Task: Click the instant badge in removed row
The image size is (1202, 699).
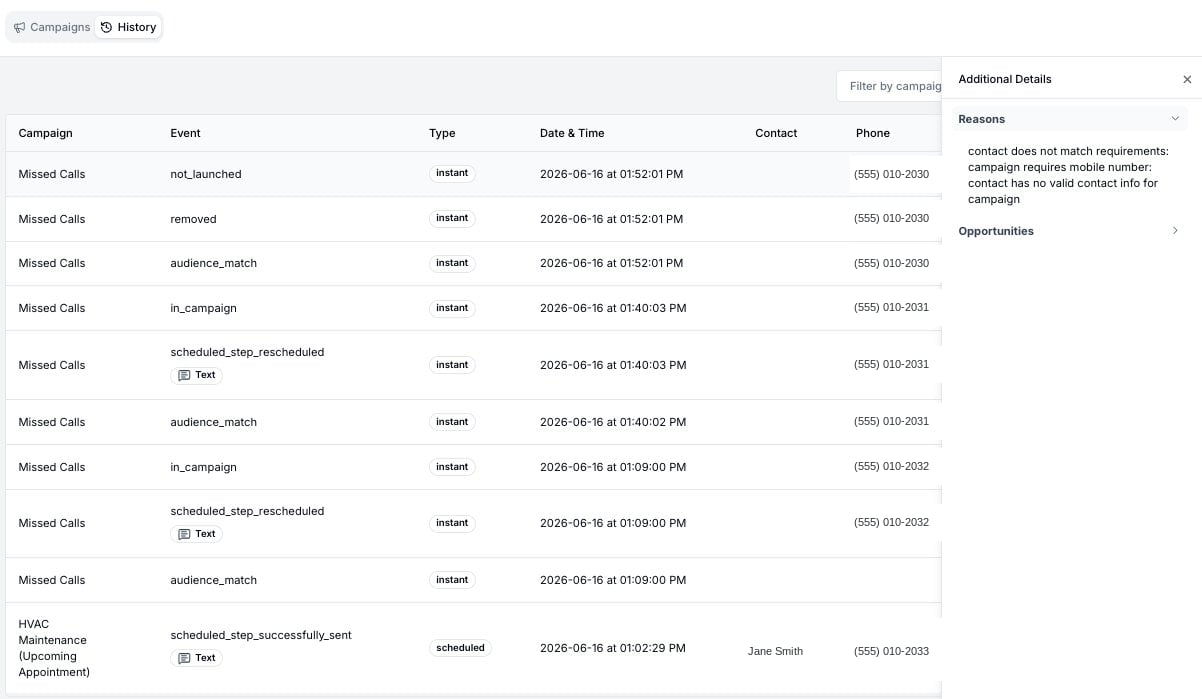Action: [x=452, y=218]
